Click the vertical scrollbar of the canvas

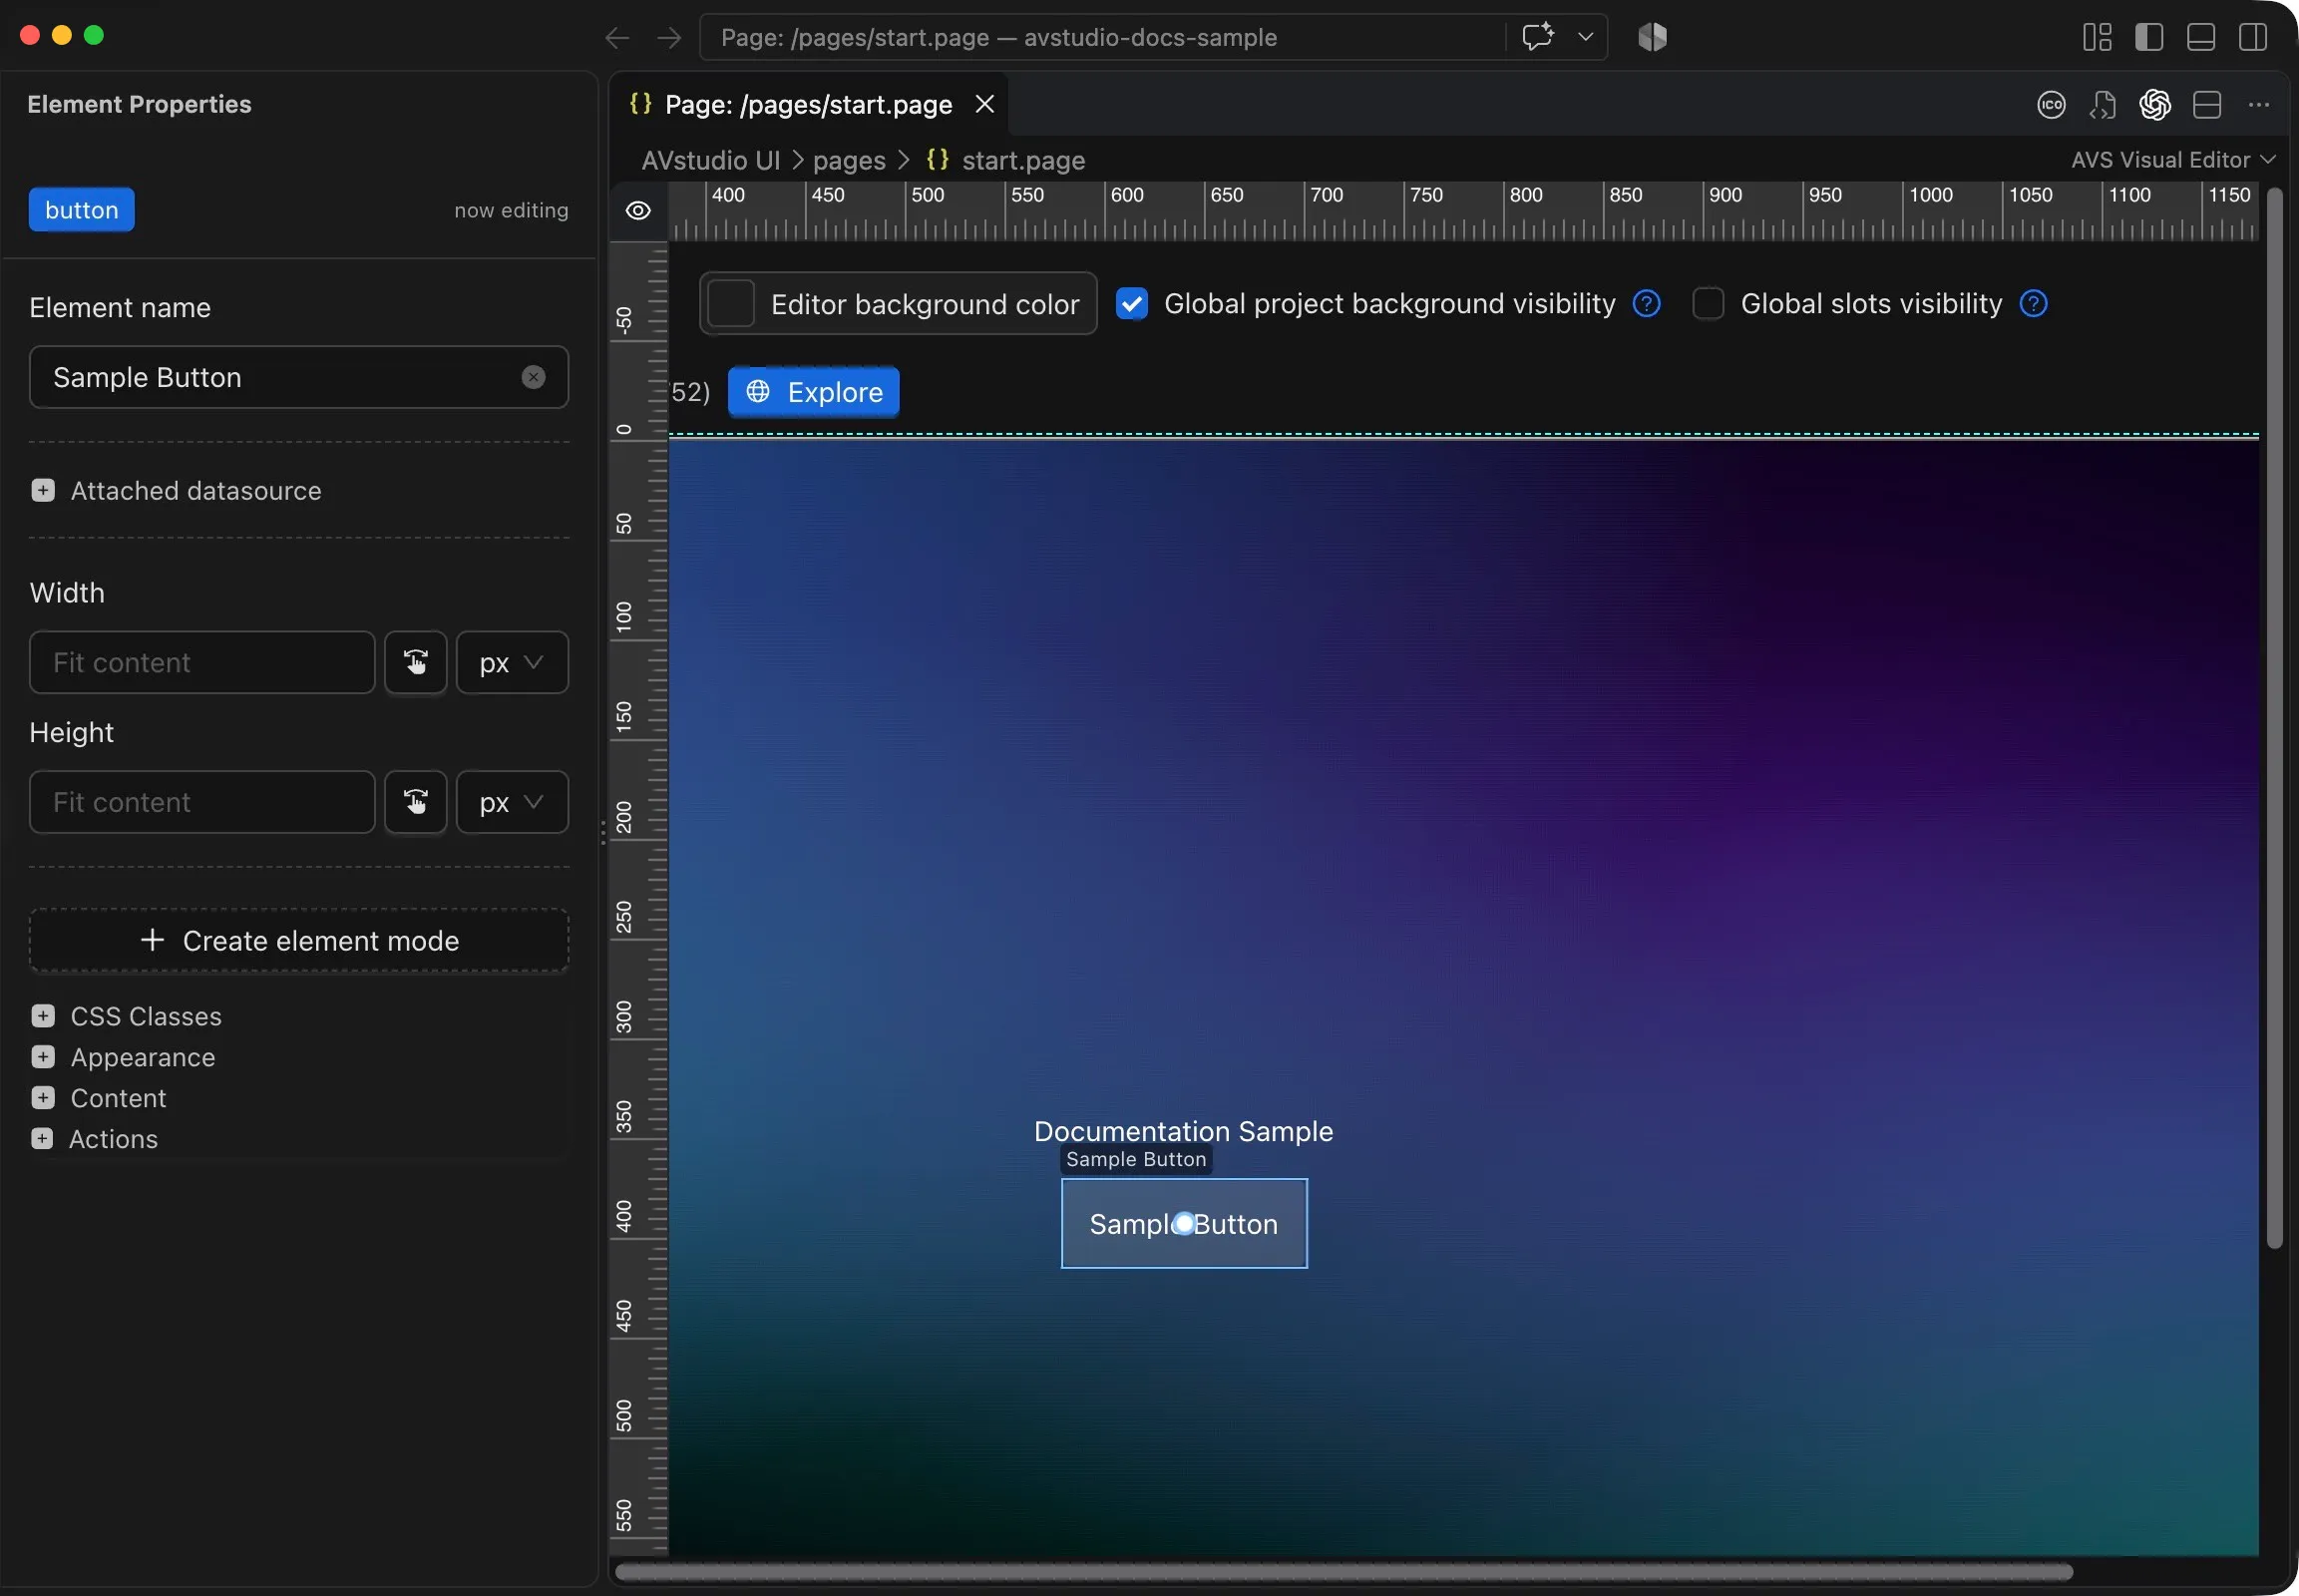pyautogui.click(x=2274, y=718)
